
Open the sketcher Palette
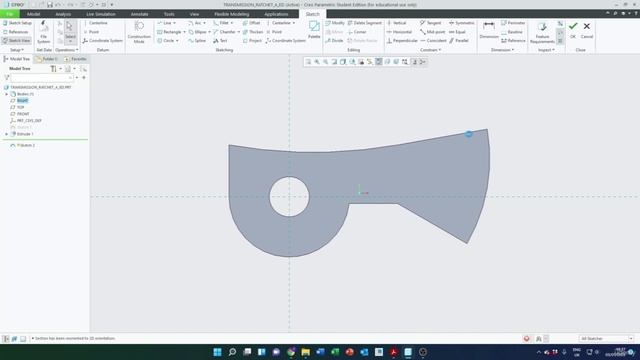point(314,29)
